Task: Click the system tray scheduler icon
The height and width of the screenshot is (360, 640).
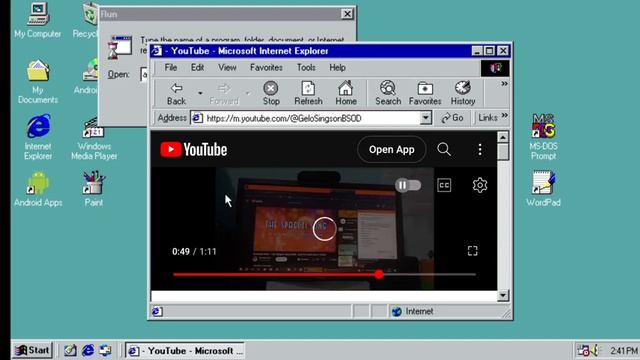Action: pos(583,350)
